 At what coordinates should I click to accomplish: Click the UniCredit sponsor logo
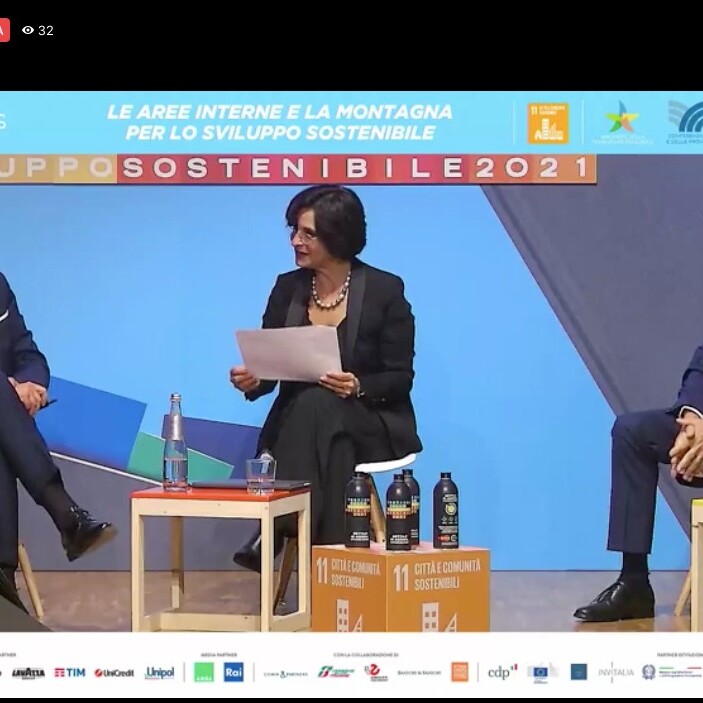(114, 673)
